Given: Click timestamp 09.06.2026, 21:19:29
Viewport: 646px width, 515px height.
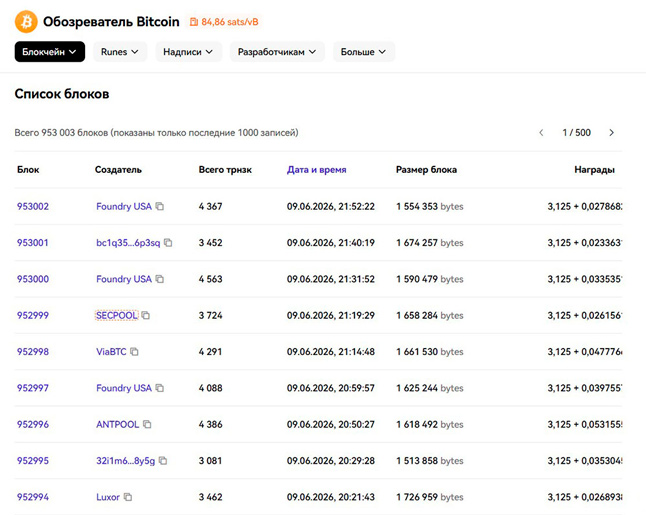Looking at the screenshot, I should [331, 315].
